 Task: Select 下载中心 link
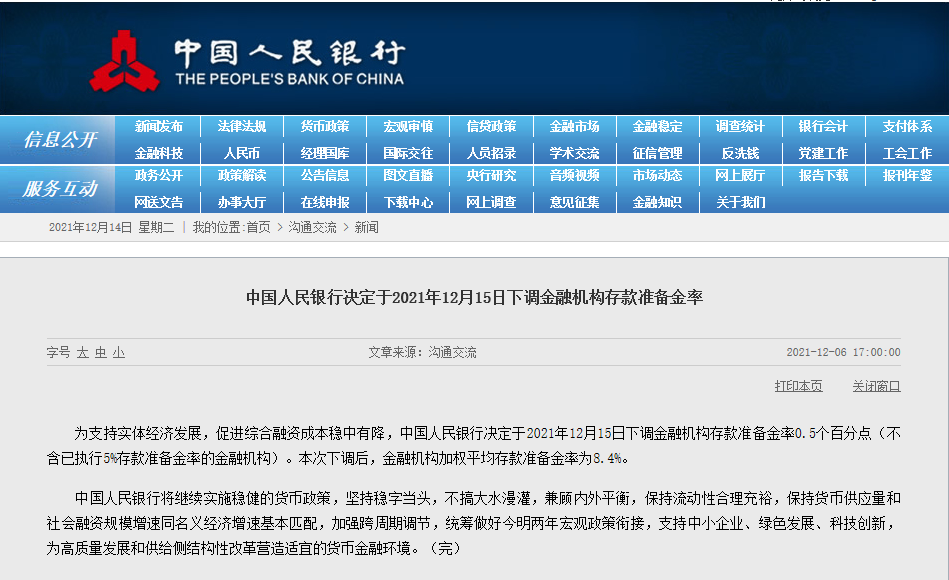coord(408,202)
